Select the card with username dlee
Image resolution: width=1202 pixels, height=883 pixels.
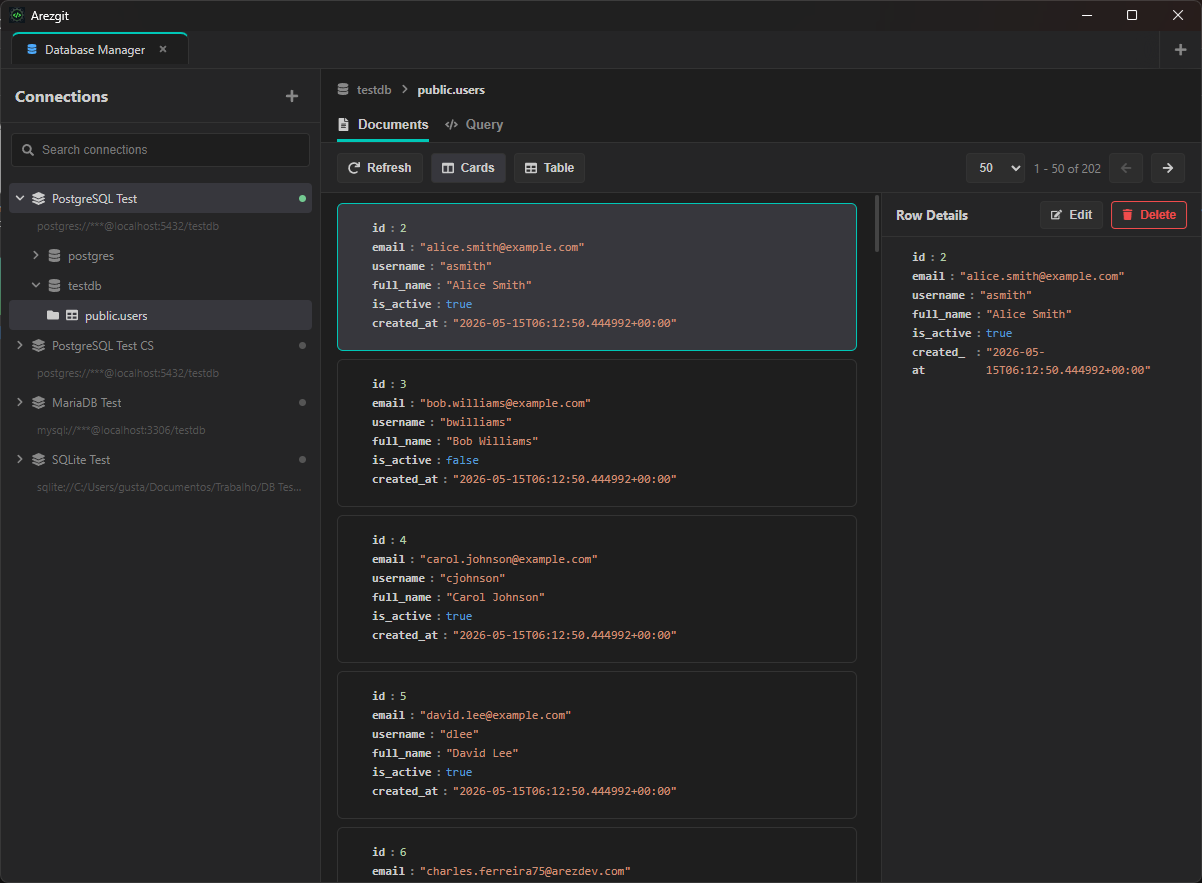(x=597, y=745)
